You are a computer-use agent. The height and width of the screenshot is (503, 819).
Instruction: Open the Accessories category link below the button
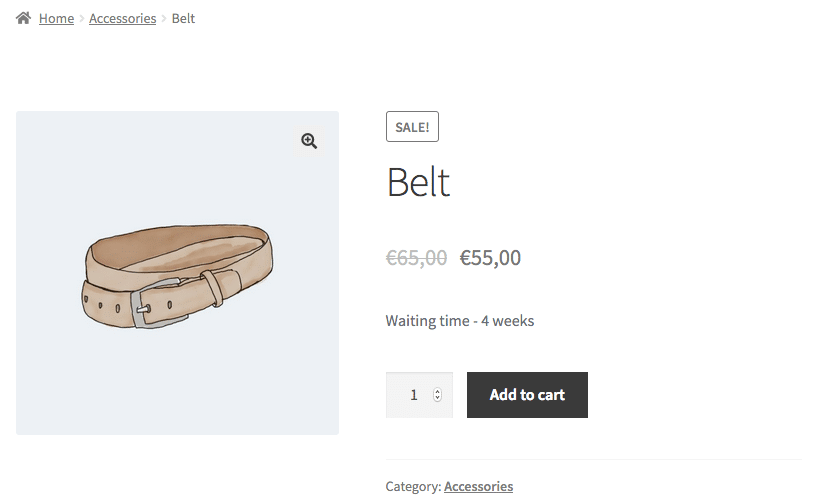pyautogui.click(x=478, y=487)
